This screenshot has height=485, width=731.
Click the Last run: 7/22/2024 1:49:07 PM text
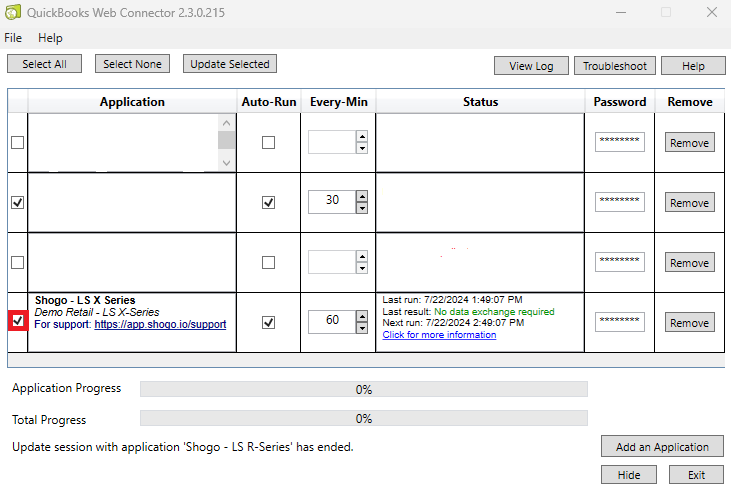(452, 299)
